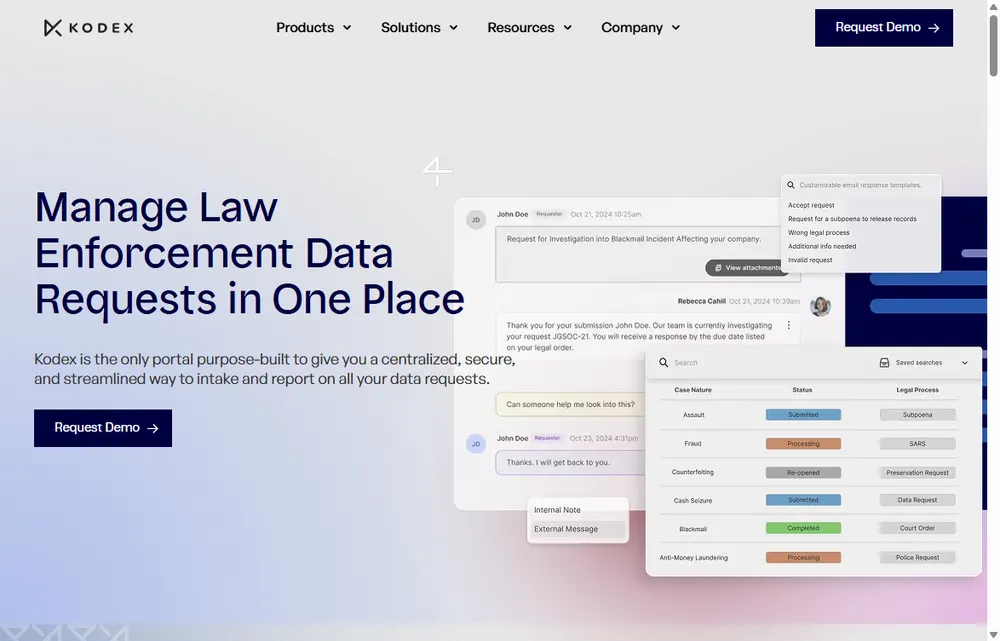
Task: Click the Saved searches label
Action: click(918, 363)
